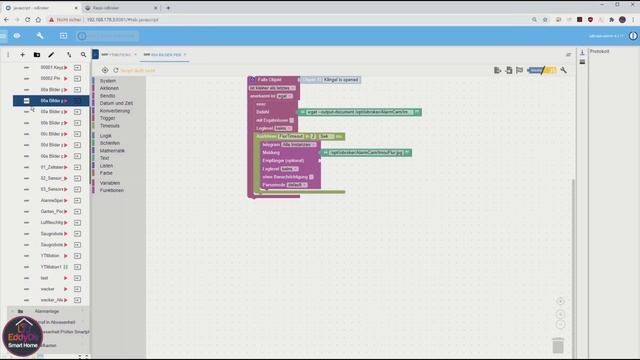The image size is (640, 360).
Task: Click the add new script plus icon
Action: point(22,55)
